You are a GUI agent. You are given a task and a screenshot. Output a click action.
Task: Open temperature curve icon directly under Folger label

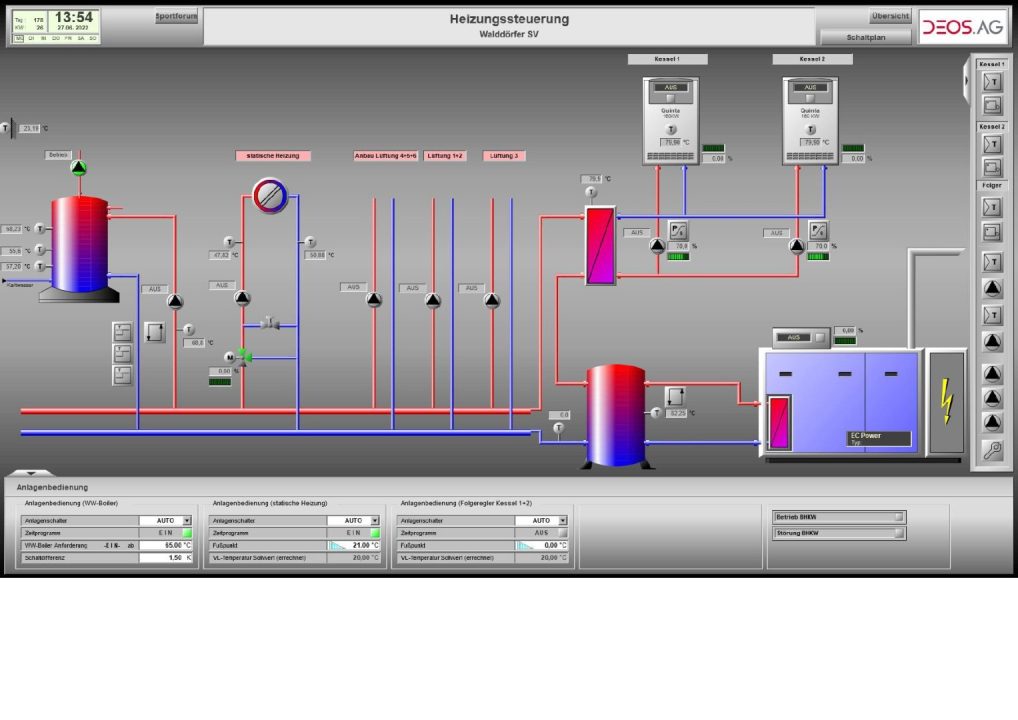pos(992,207)
